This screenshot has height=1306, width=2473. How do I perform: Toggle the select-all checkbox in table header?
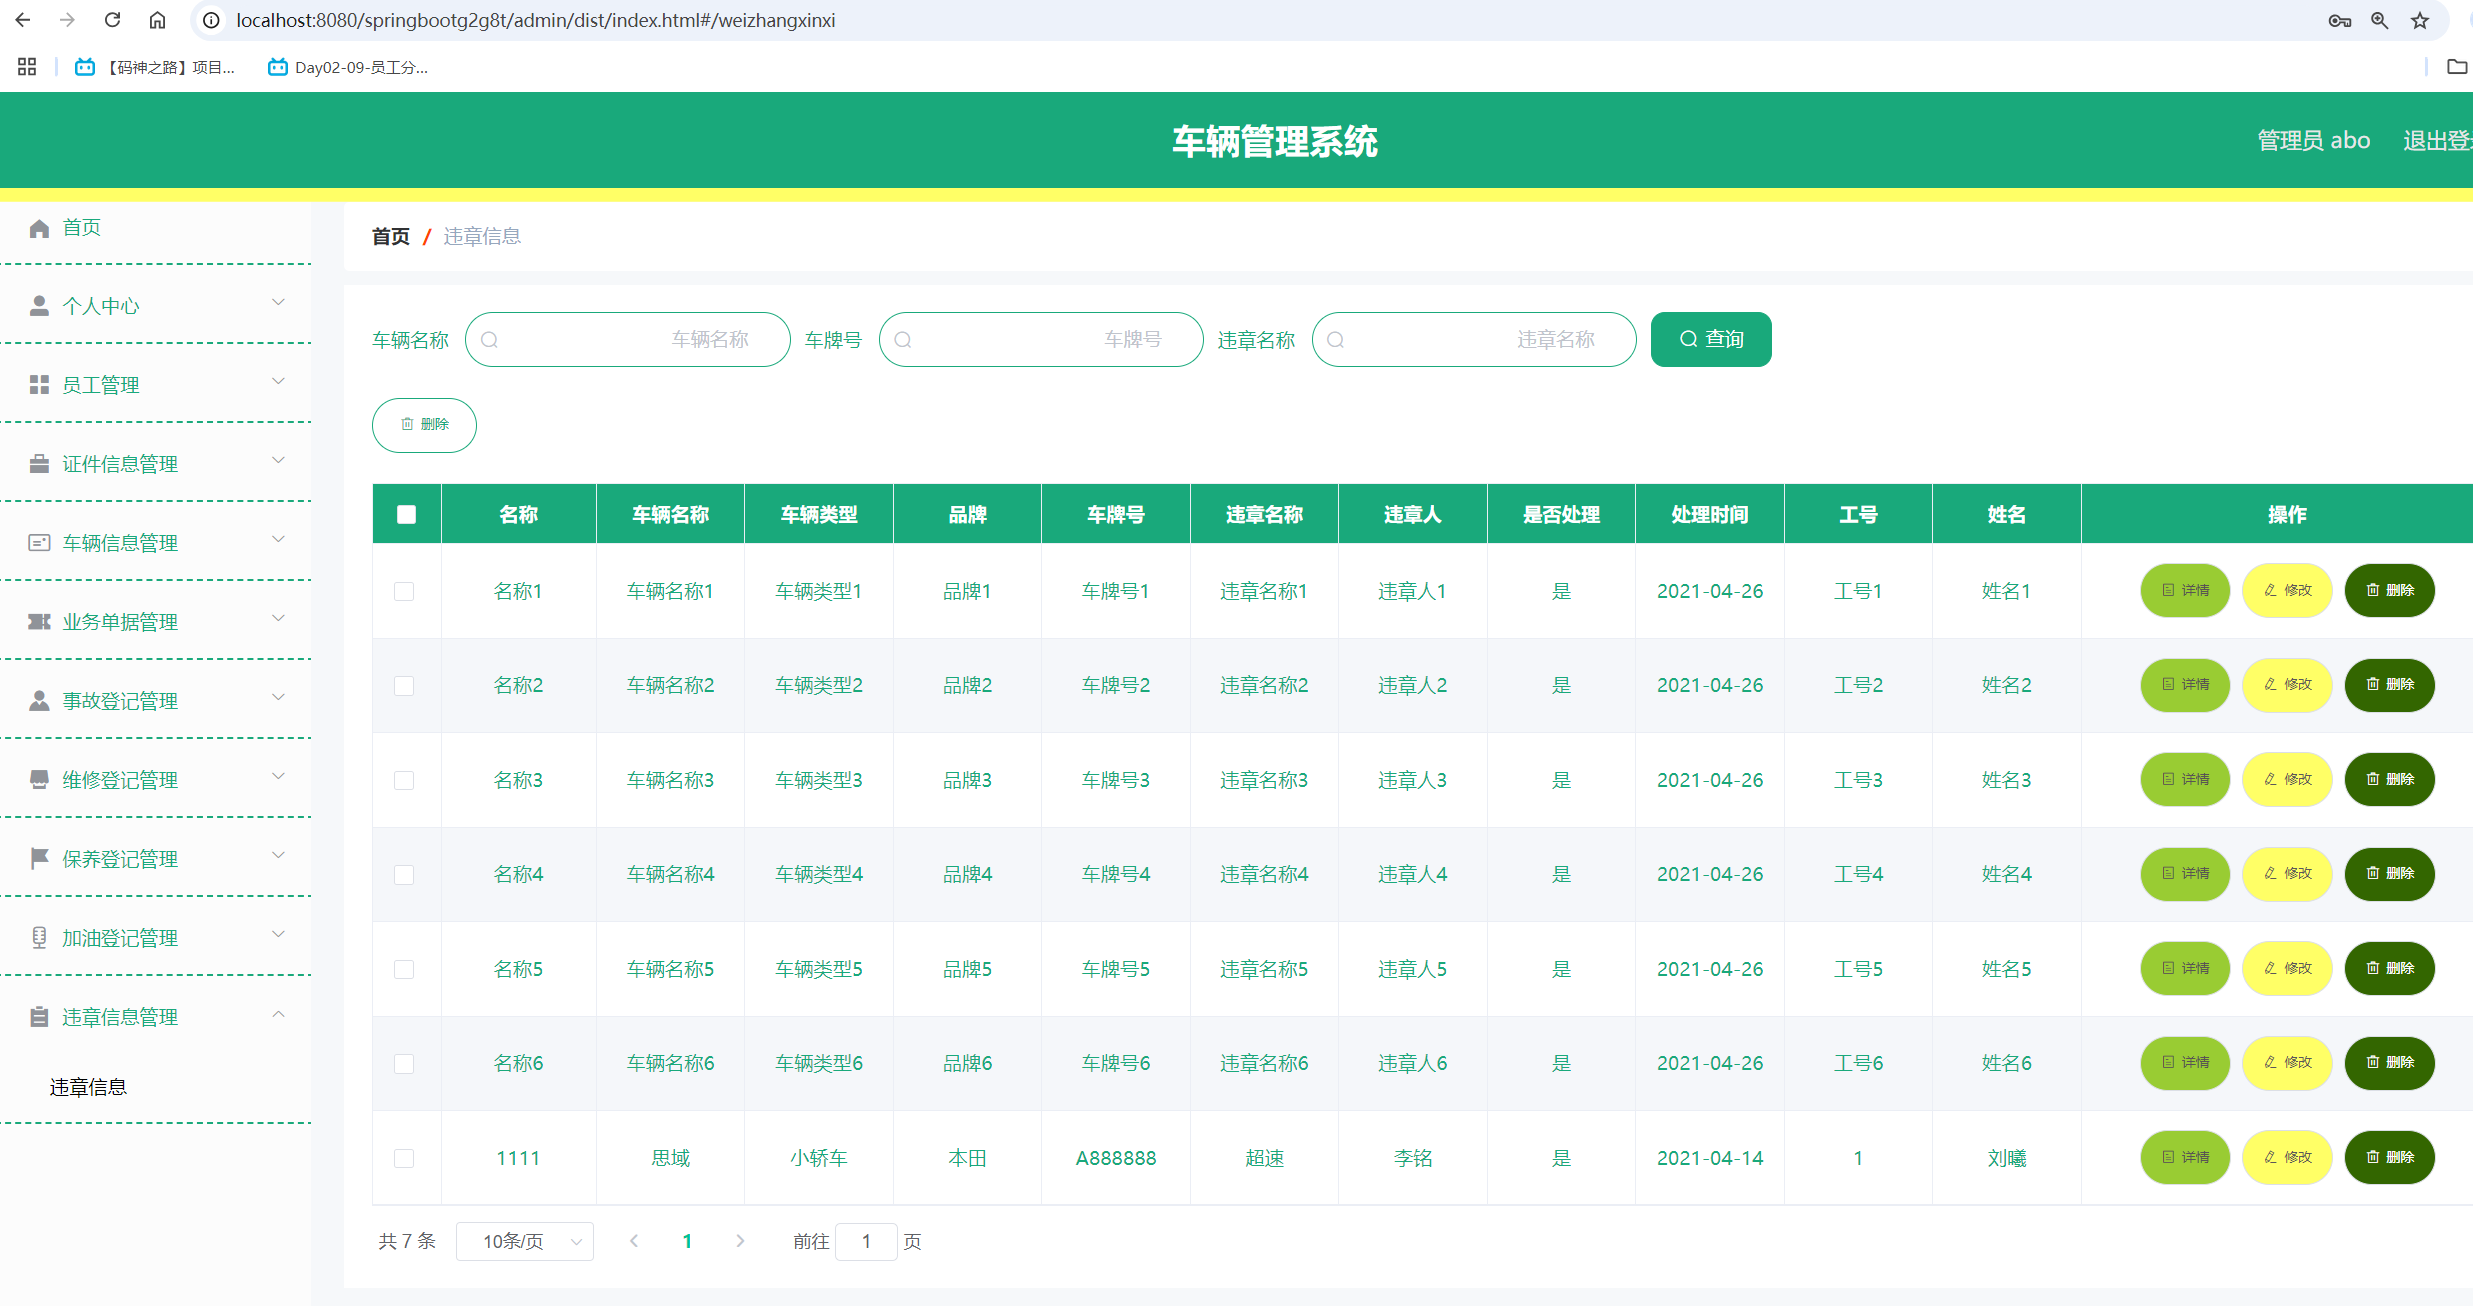(x=406, y=513)
